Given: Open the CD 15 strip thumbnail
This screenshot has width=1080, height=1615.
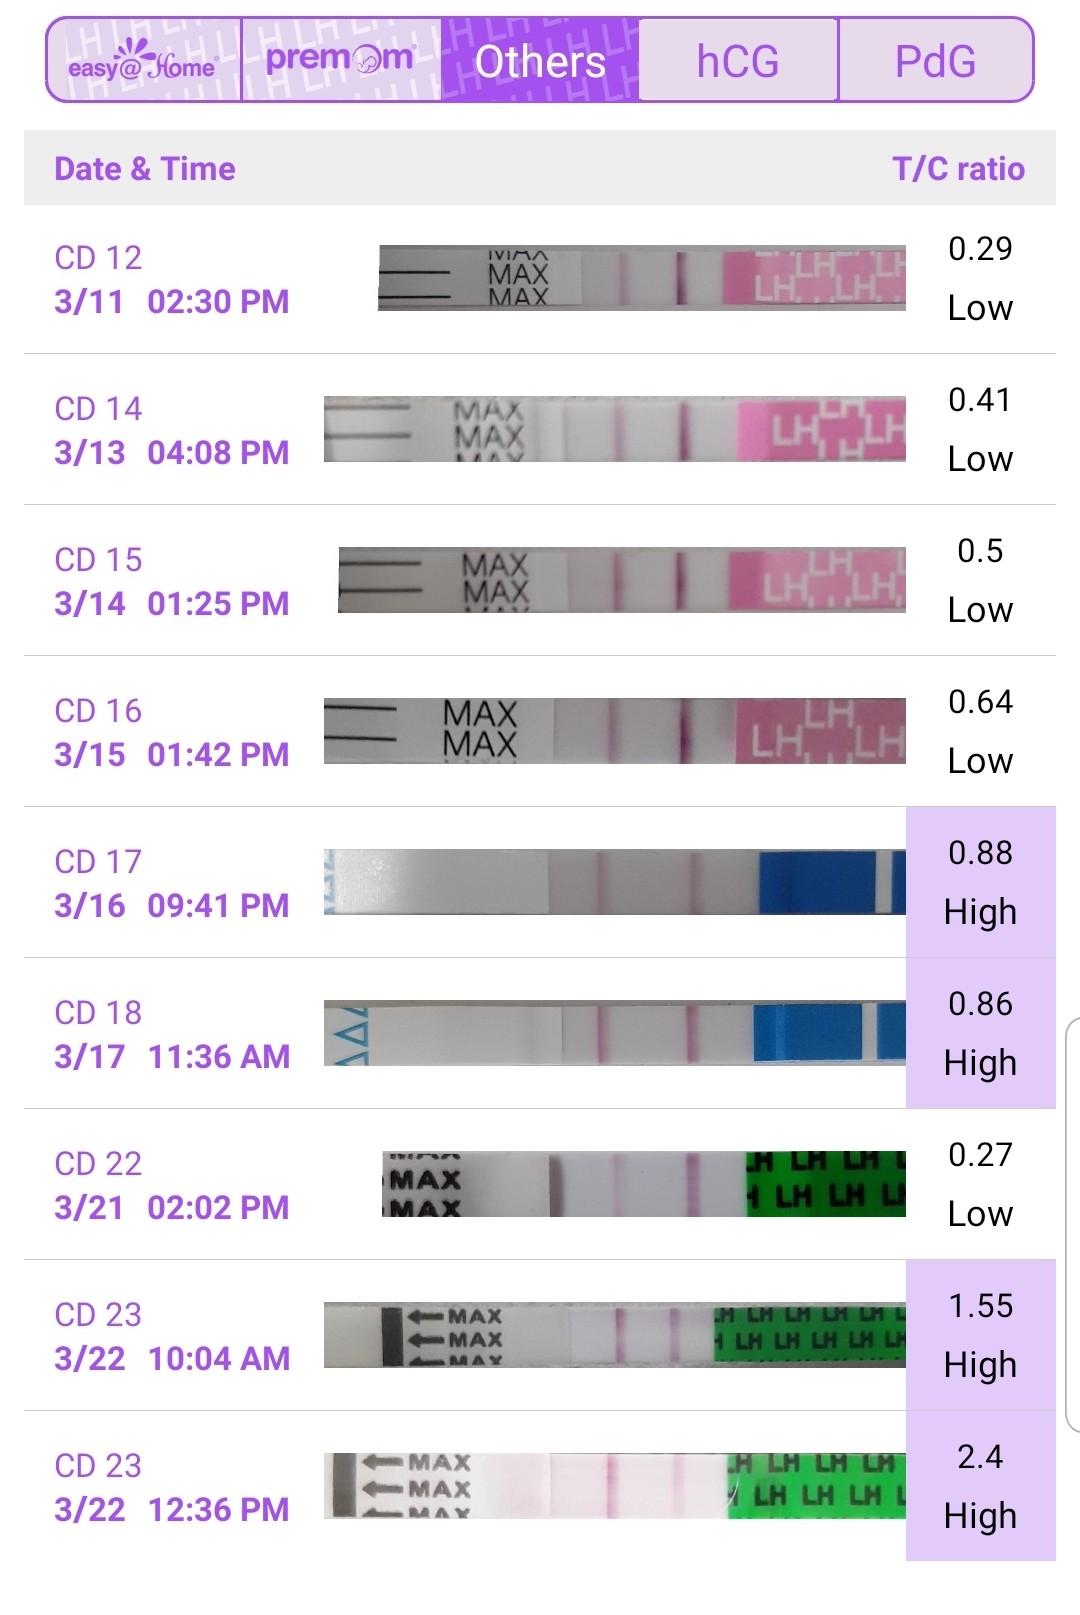Looking at the screenshot, I should coord(622,580).
